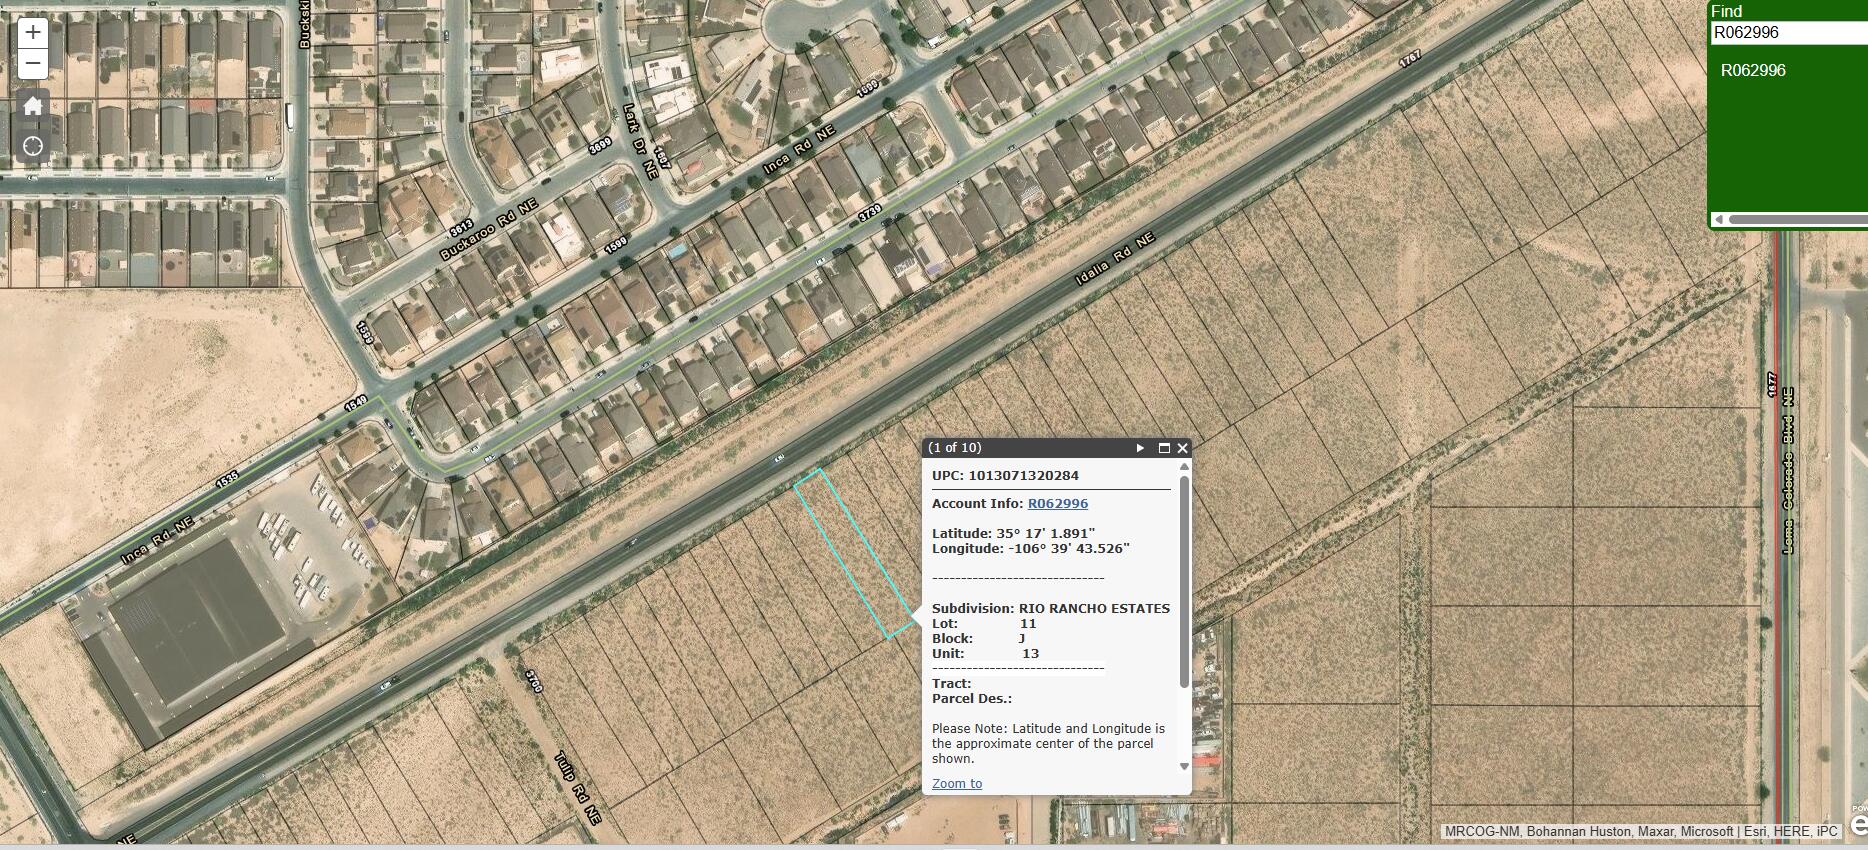Click popup scrollbar down arrow
The width and height of the screenshot is (1868, 850).
point(1185,767)
